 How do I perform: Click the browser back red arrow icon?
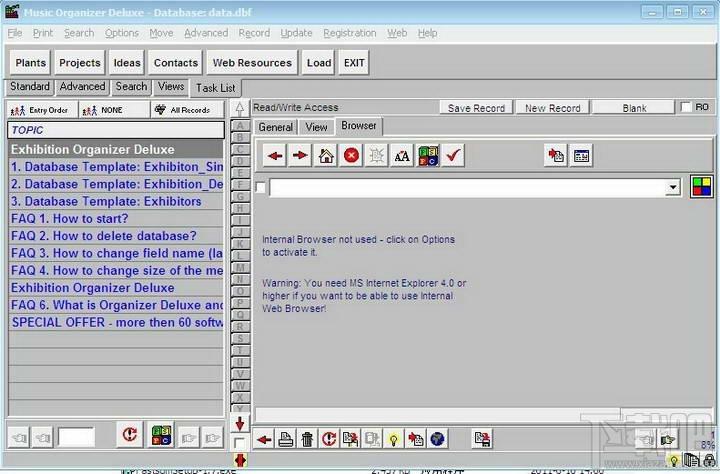275,156
